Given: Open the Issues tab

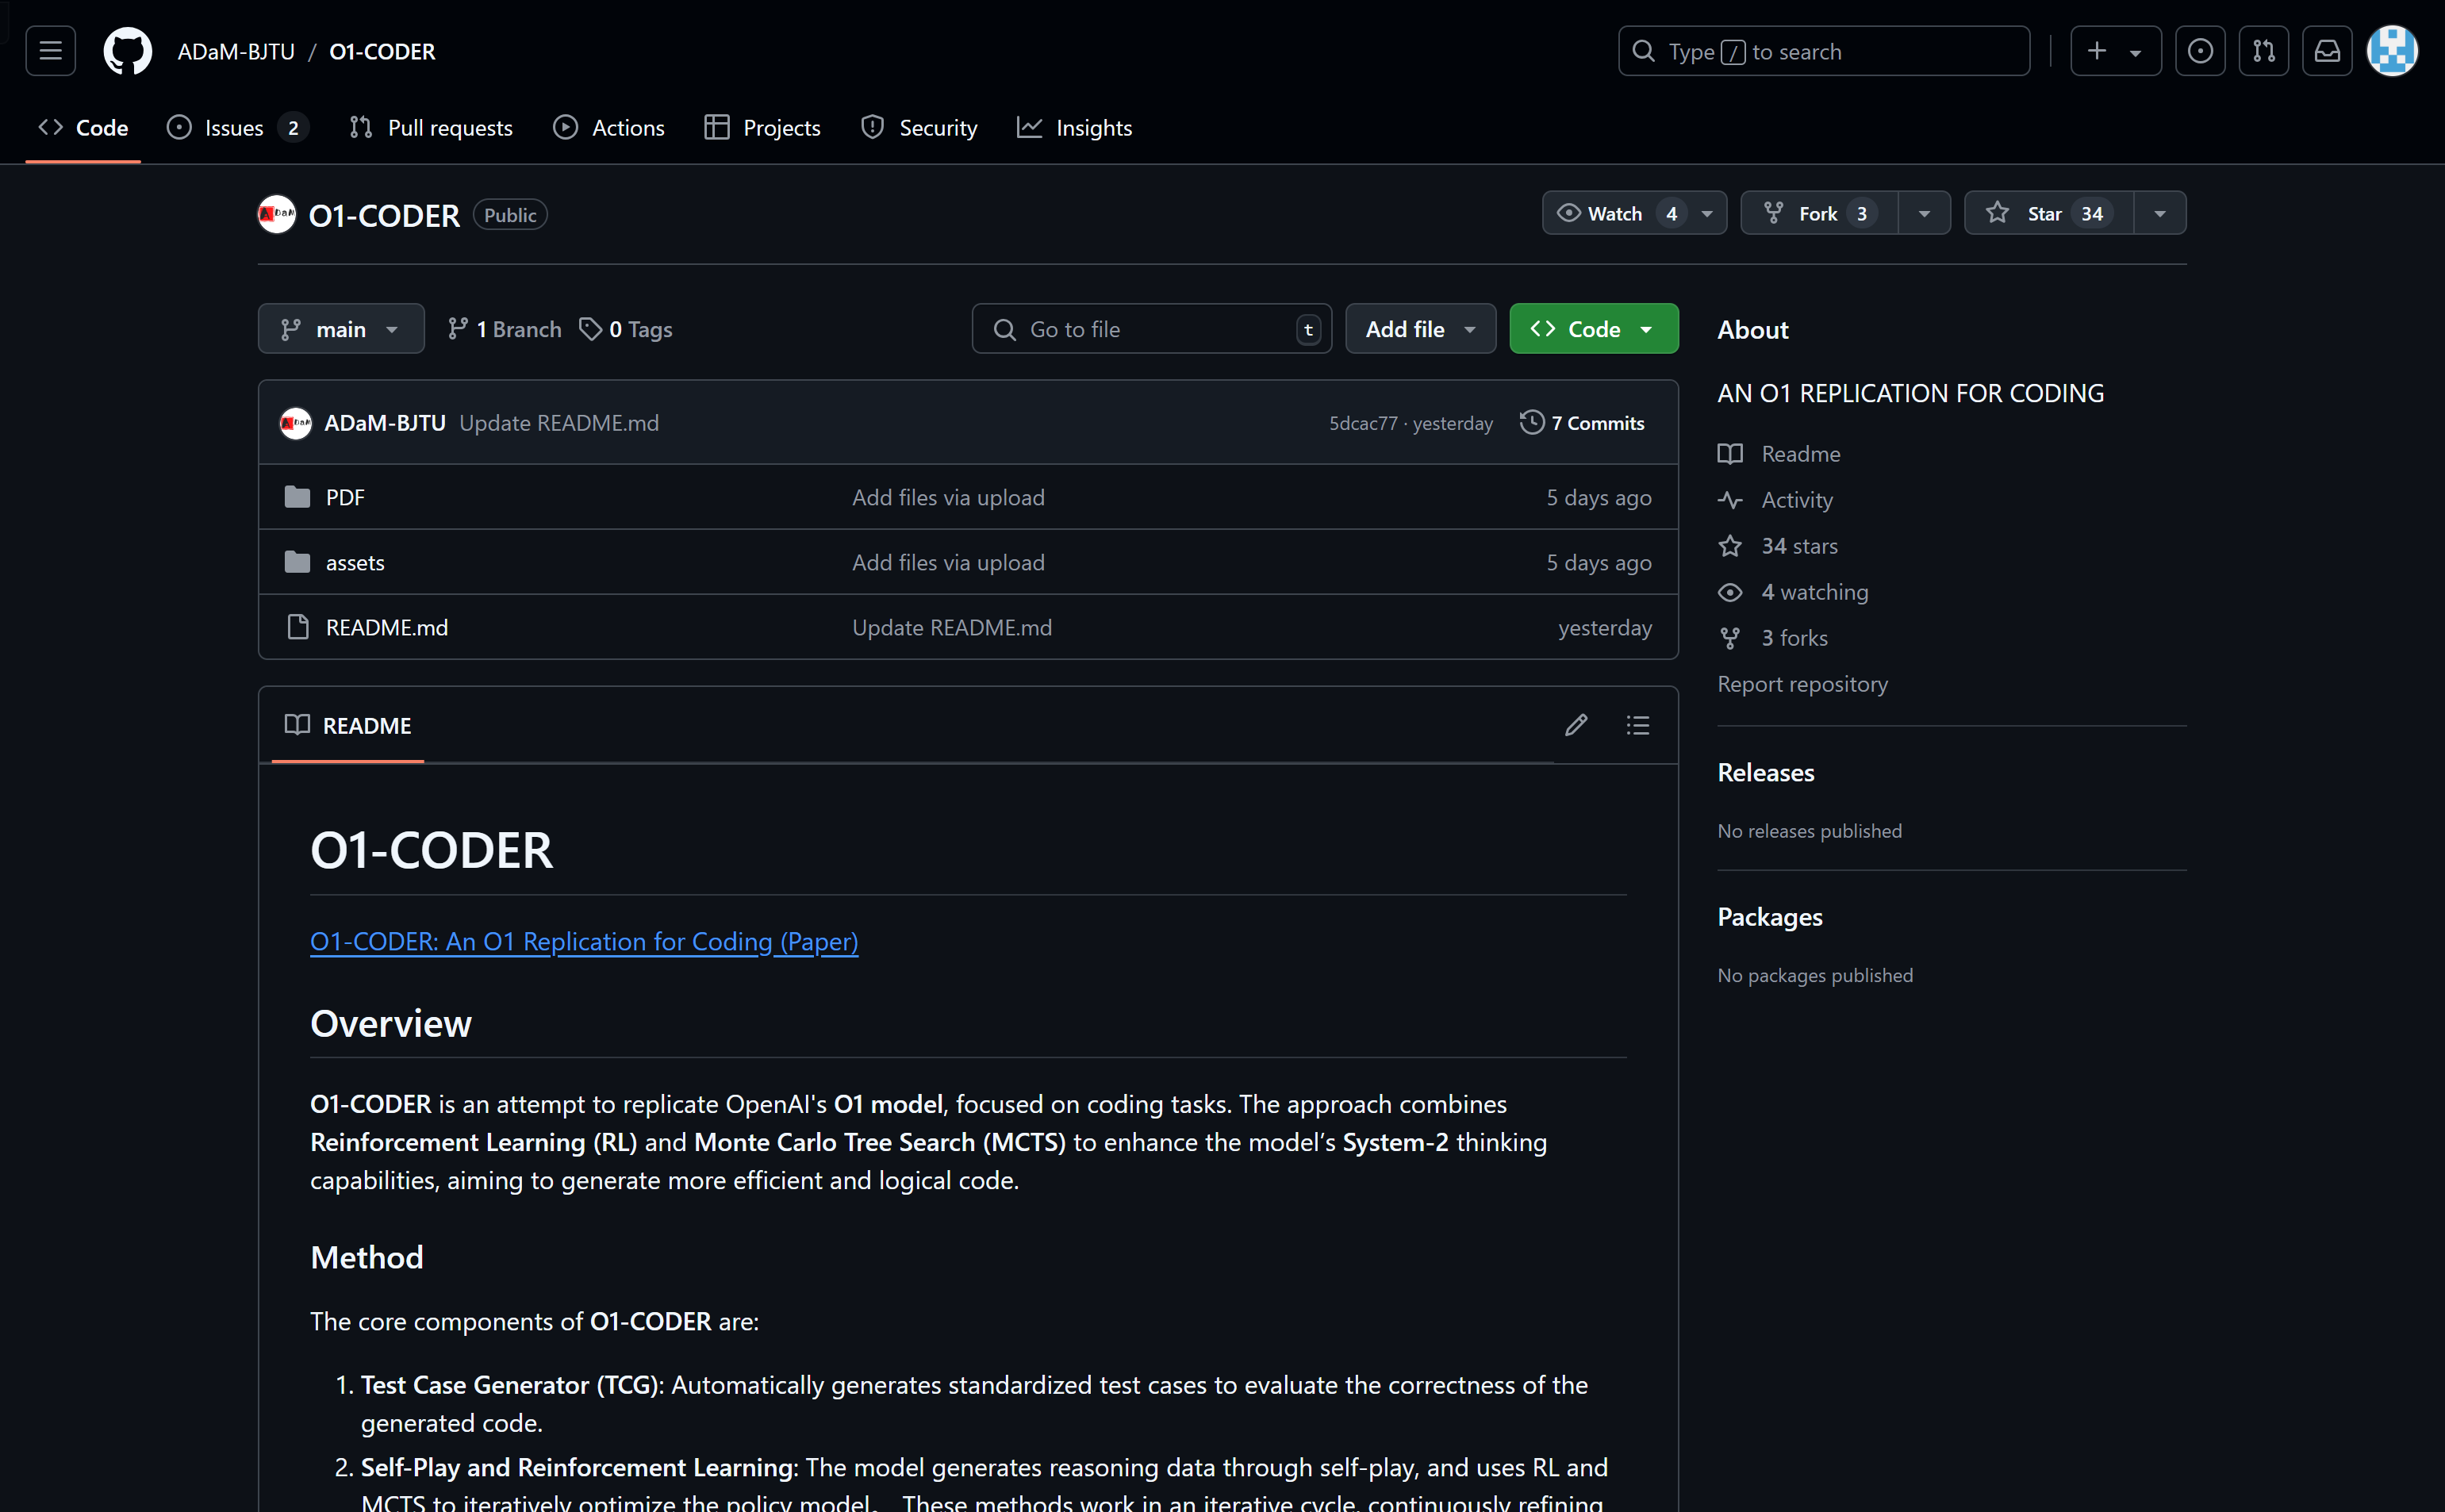Looking at the screenshot, I should tap(238, 128).
